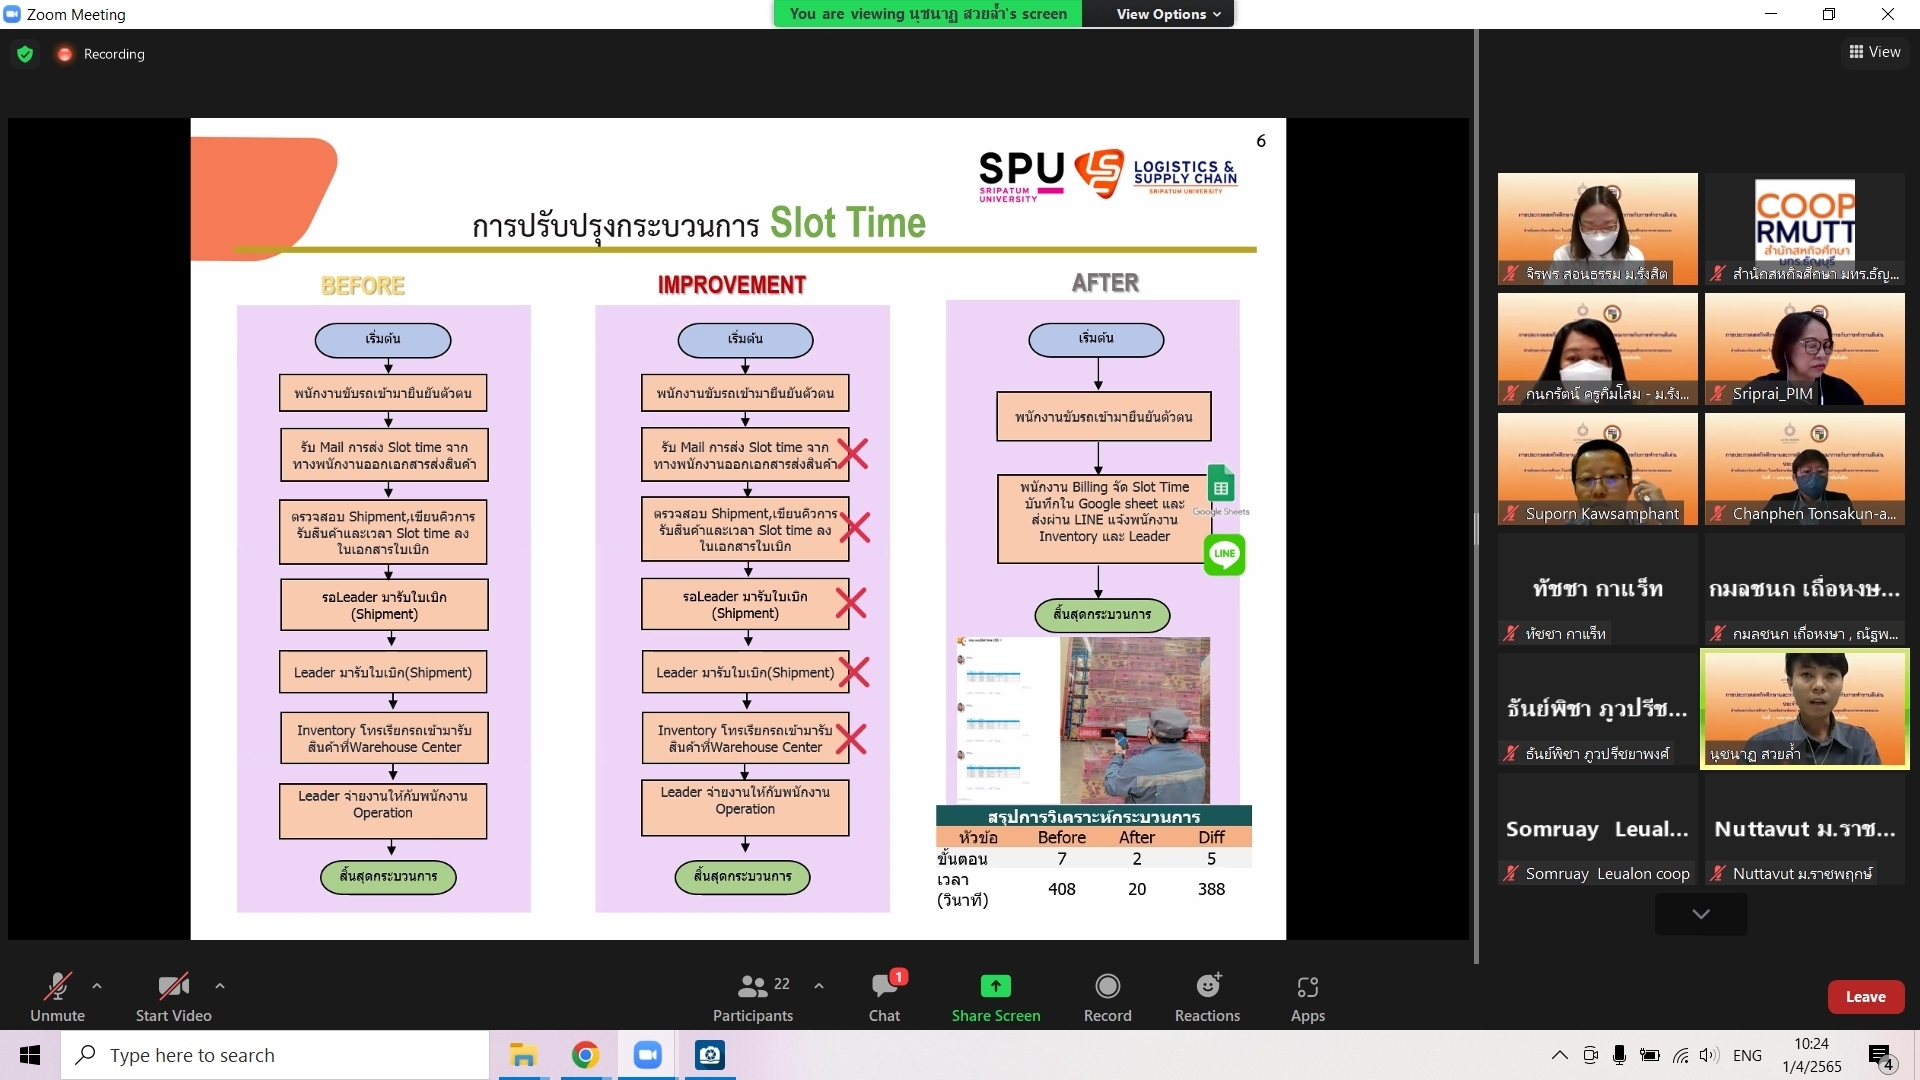Click the green encryption shield icon
This screenshot has width=1920, height=1080.
(x=25, y=54)
